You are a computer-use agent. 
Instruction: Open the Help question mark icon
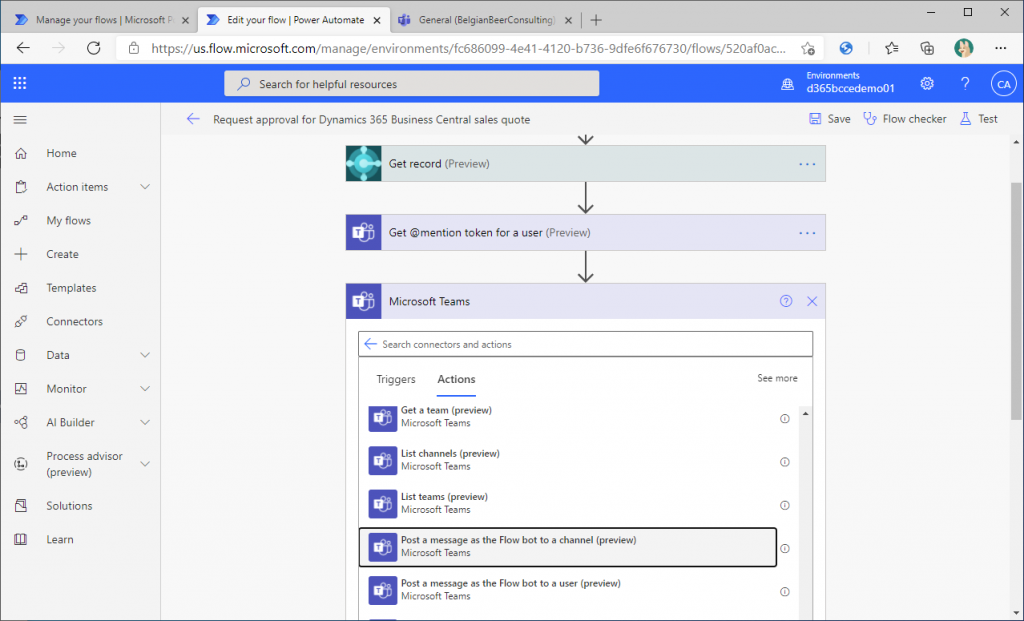pos(965,84)
